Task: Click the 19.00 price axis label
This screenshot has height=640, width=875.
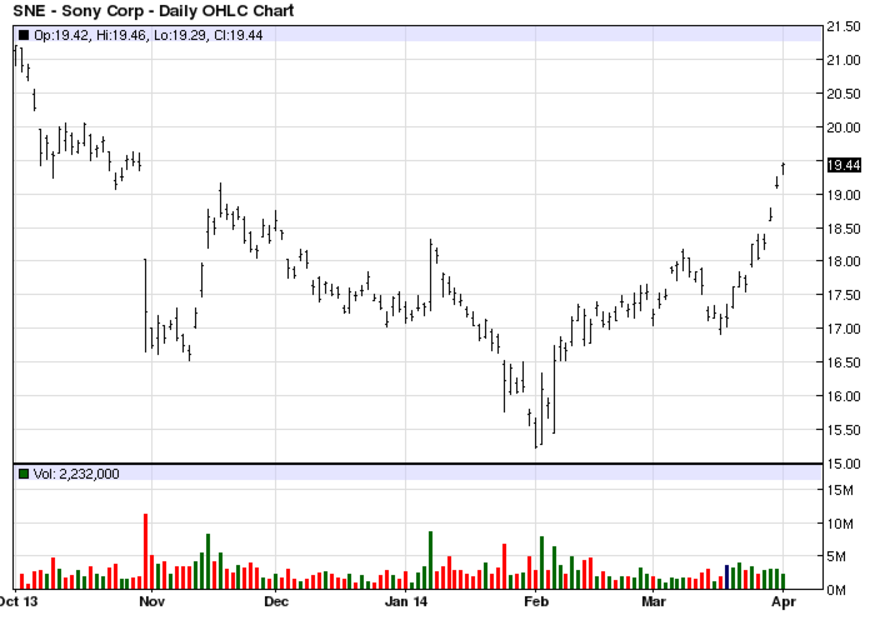Action: (843, 195)
